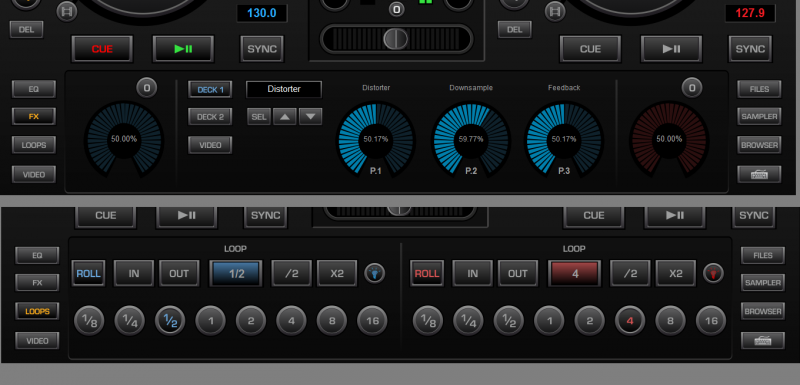The width and height of the screenshot is (800, 385).
Task: Click the green play/pause button on left deck
Action: point(183,49)
